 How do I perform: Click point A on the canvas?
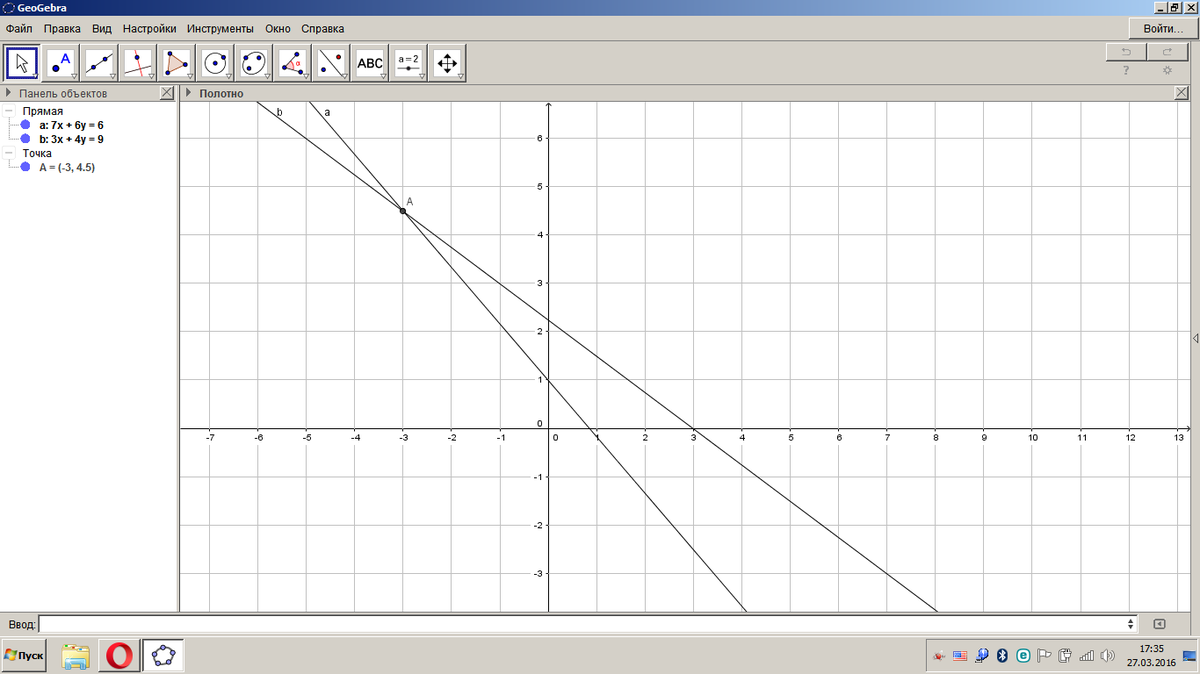[403, 210]
